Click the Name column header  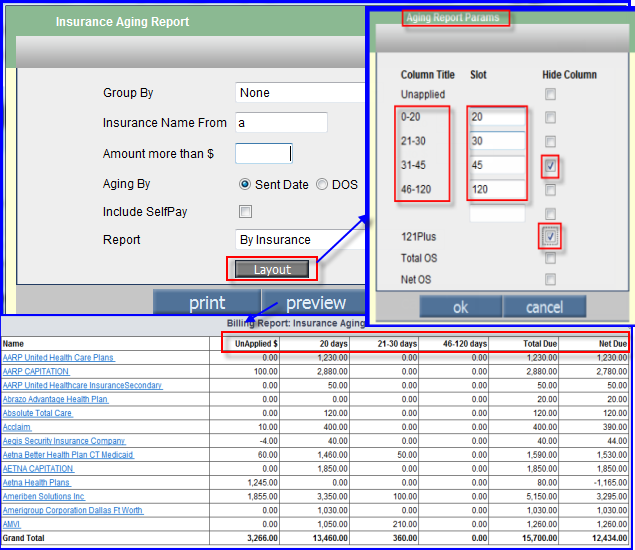13,344
